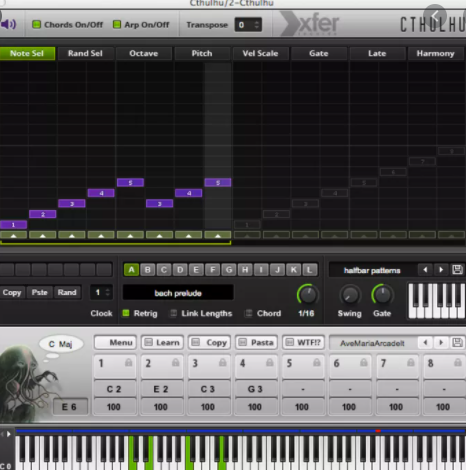Select arp pattern slot E
Viewport: 466px width, 470px height.
[x=196, y=270]
